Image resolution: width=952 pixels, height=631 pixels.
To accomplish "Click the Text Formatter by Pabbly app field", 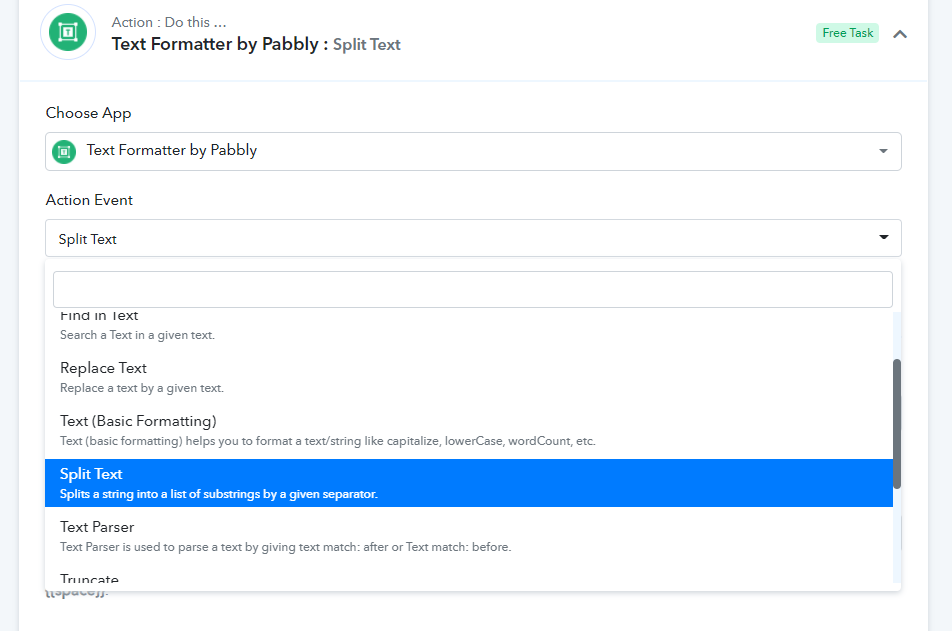I will pyautogui.click(x=473, y=151).
